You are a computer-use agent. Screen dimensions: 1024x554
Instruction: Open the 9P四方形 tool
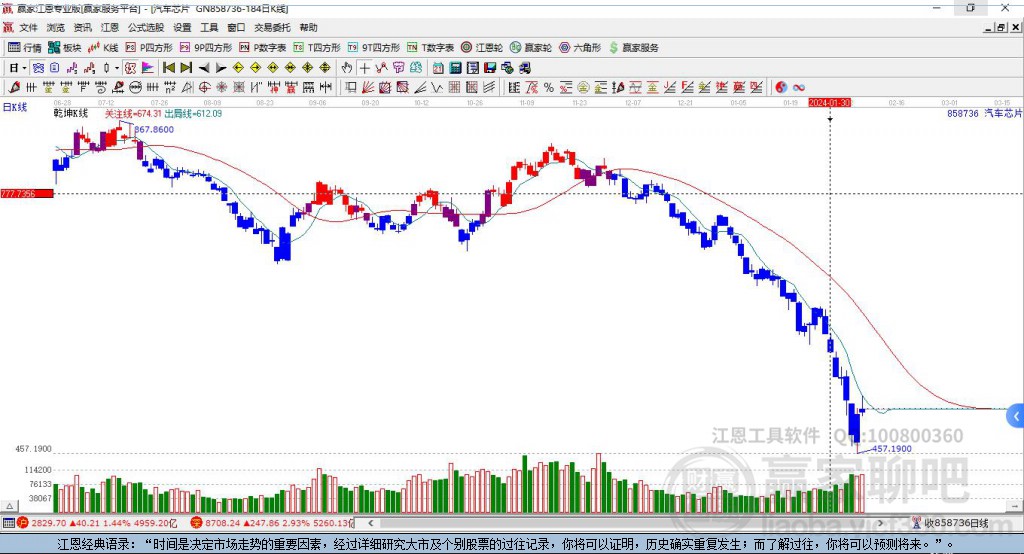206,48
